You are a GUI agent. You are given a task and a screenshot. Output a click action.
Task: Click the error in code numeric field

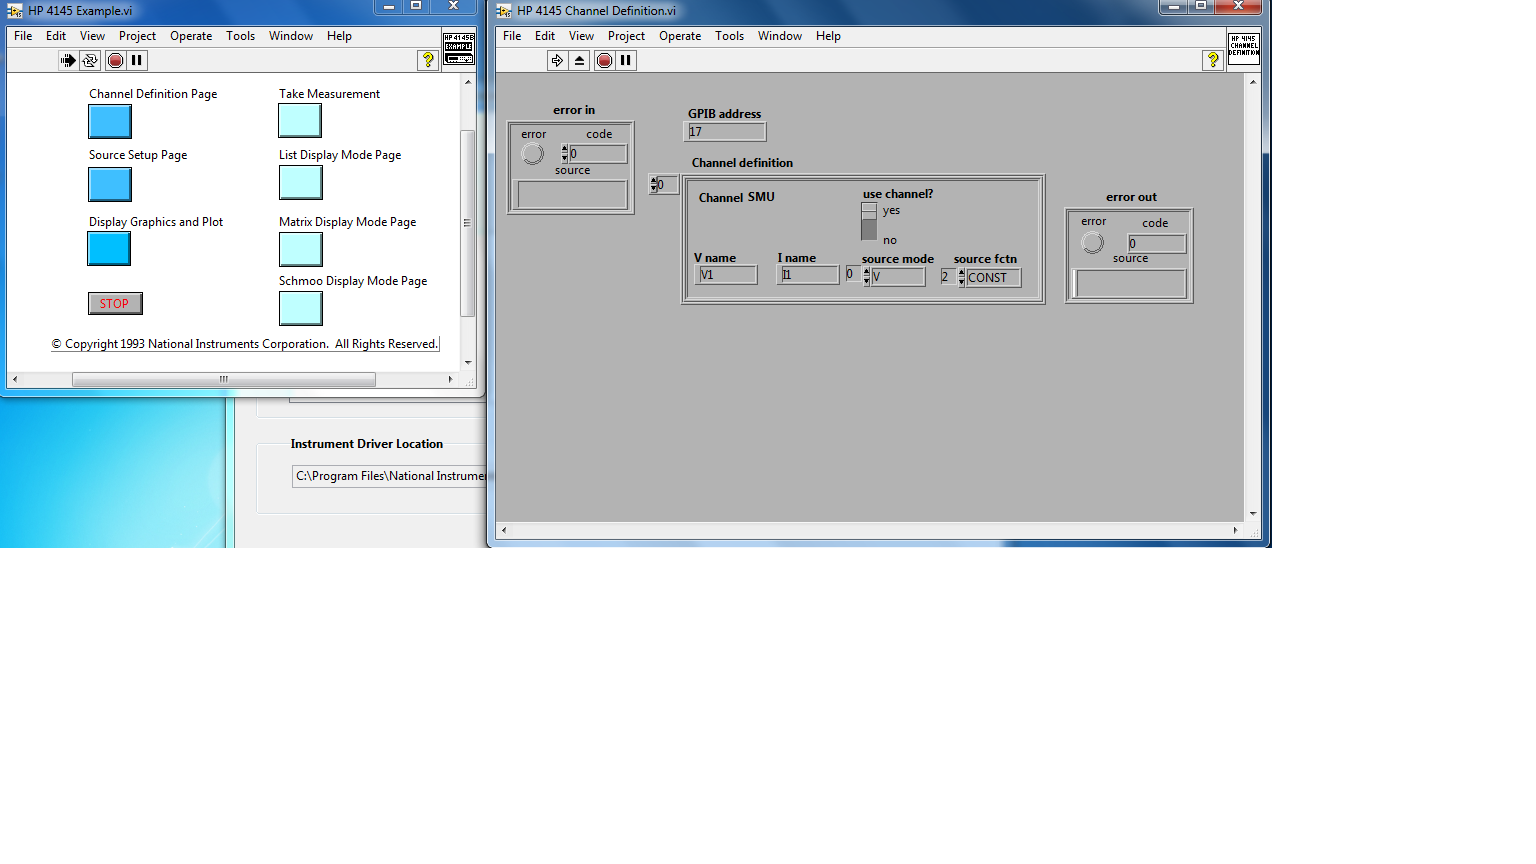click(598, 154)
